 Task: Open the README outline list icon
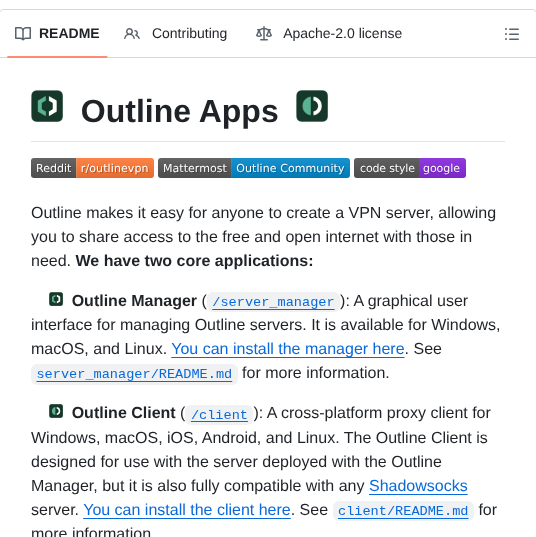(x=512, y=34)
